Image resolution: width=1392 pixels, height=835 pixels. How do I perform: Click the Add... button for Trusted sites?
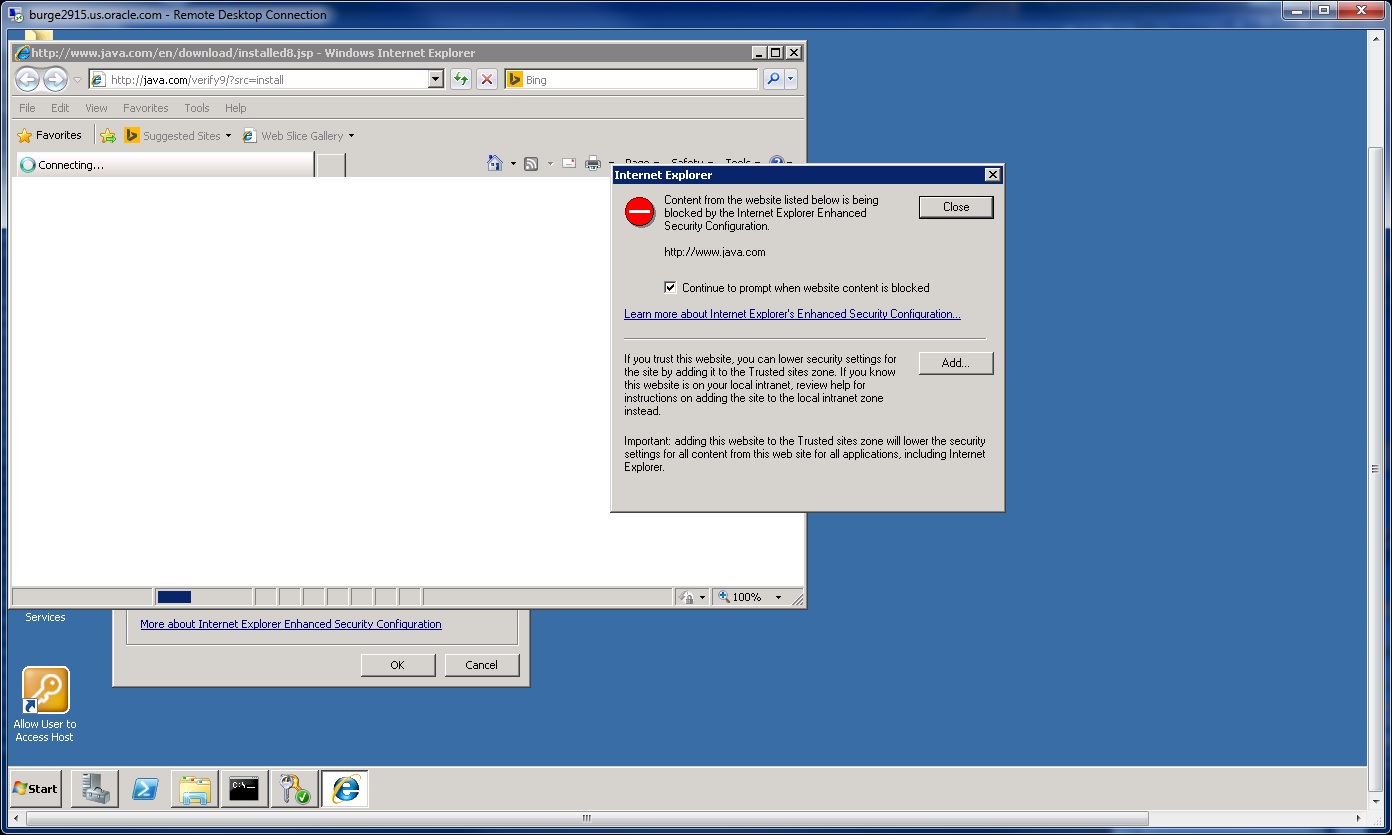tap(955, 363)
